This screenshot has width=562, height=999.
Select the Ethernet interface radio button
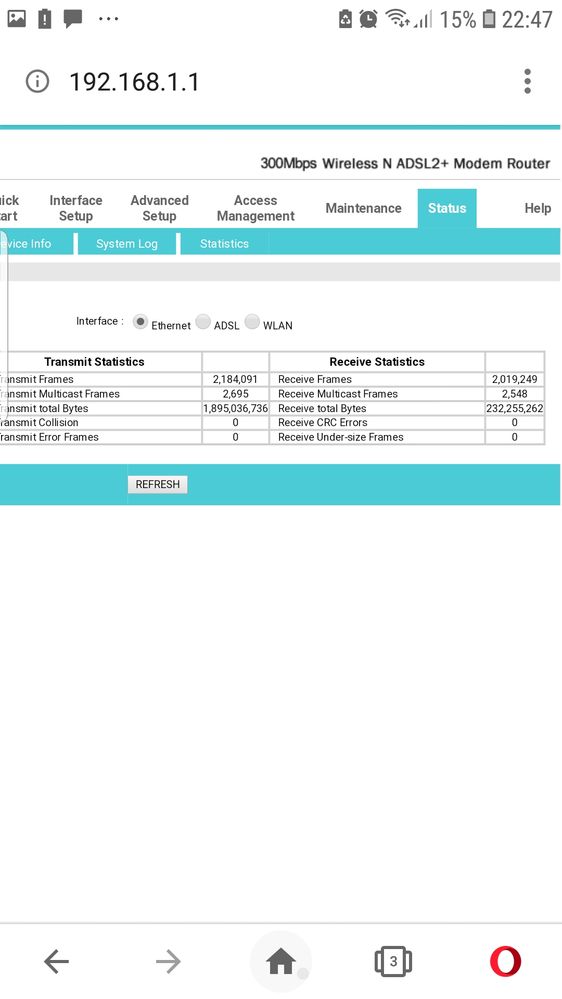(x=140, y=322)
